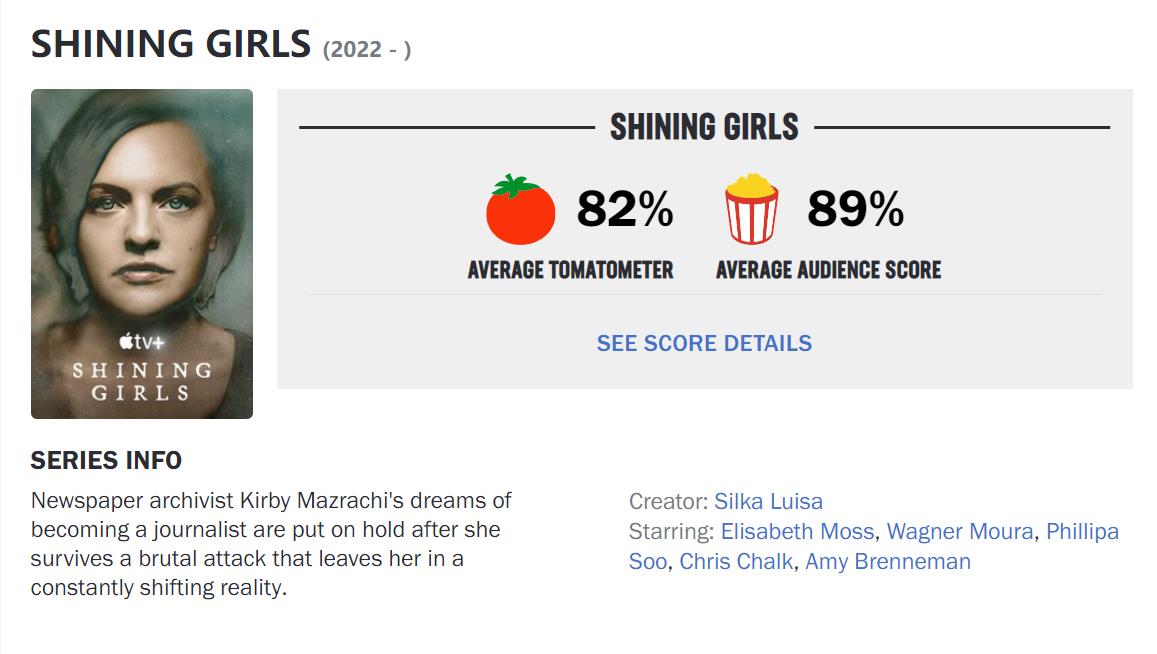Click the 82% Tomatometer score
1157x654 pixels.
pos(625,209)
